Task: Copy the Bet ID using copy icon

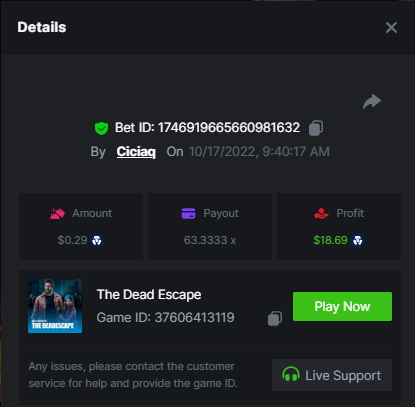Action: pyautogui.click(x=316, y=128)
